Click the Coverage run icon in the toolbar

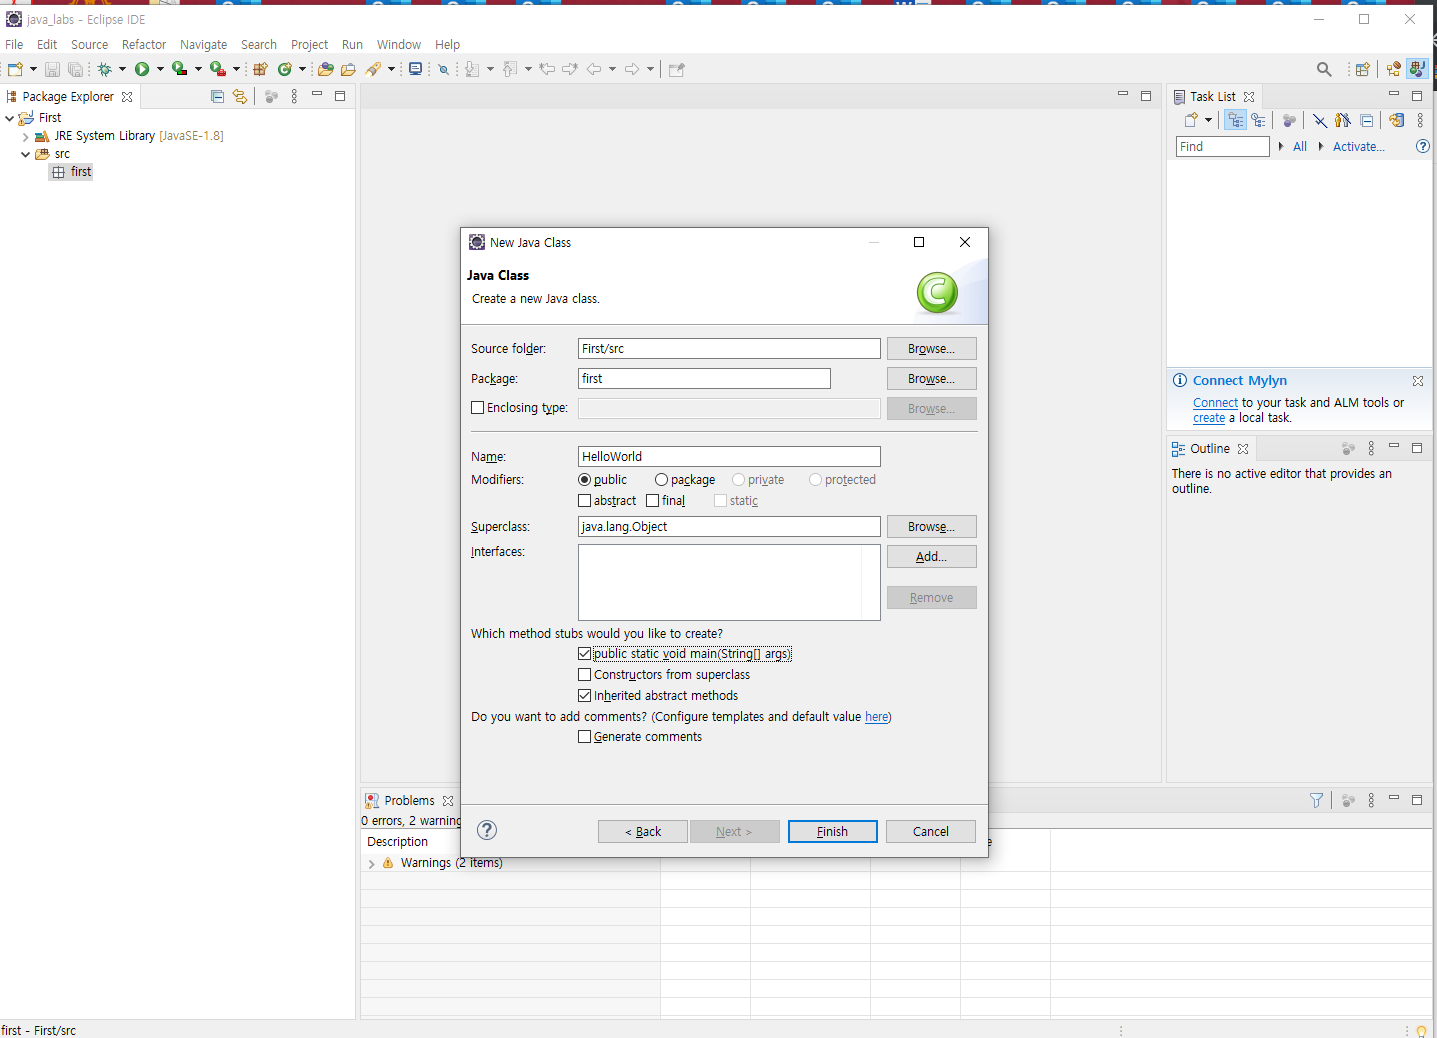coord(179,69)
